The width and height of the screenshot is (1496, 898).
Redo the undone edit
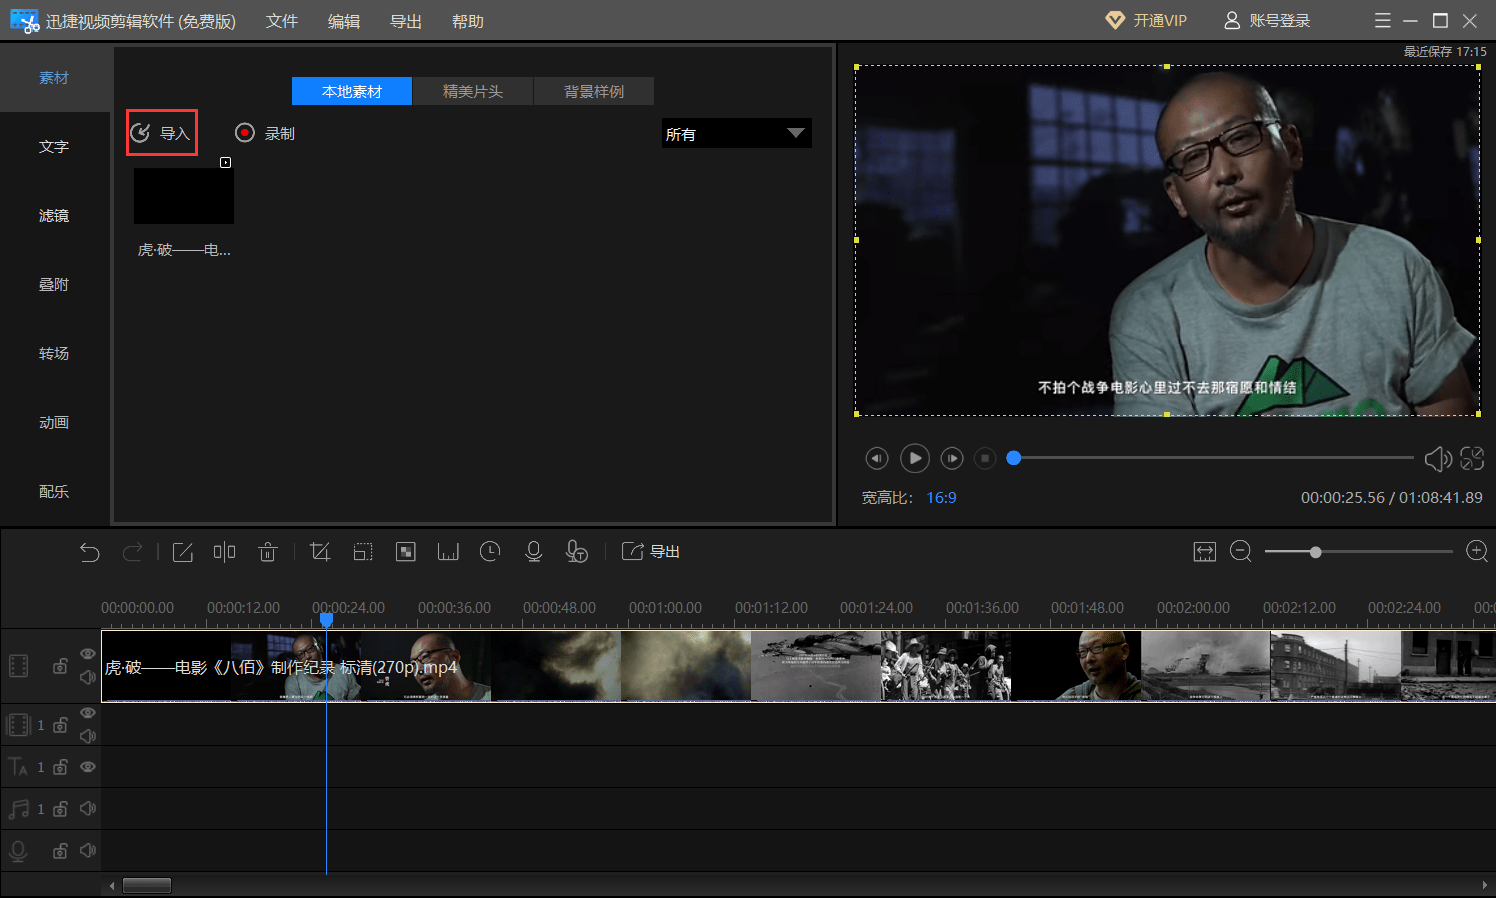pyautogui.click(x=132, y=552)
